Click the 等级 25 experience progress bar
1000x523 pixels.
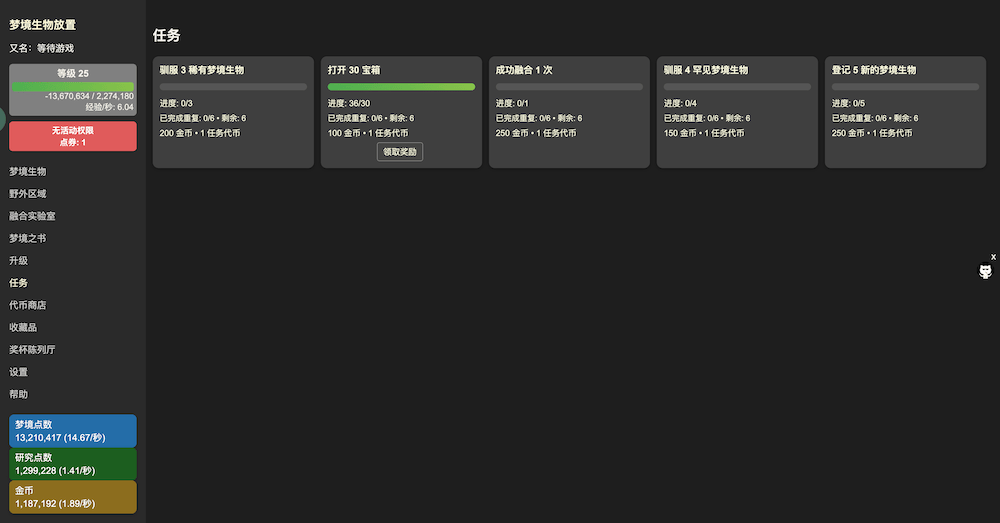tap(73, 86)
